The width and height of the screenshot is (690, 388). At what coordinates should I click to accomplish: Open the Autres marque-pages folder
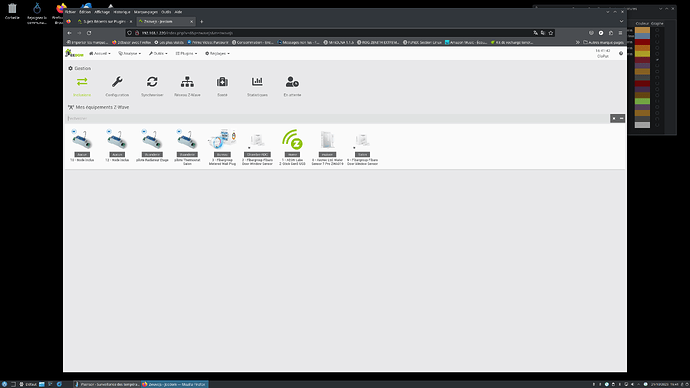tap(603, 42)
